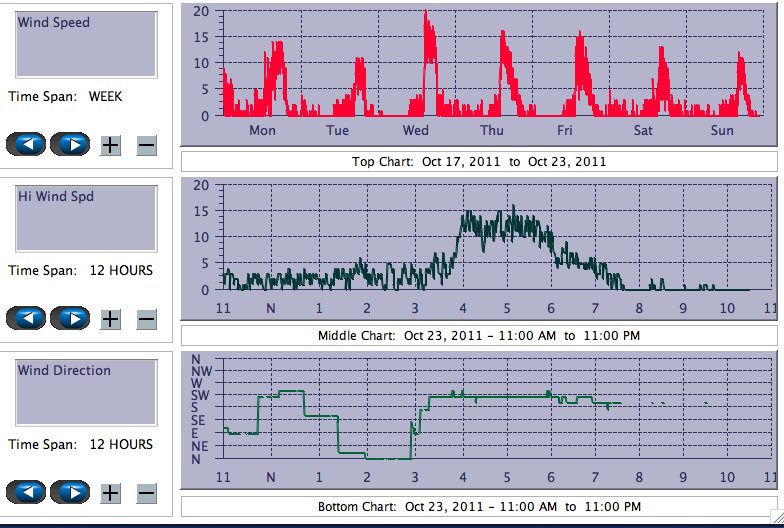The width and height of the screenshot is (784, 528).
Task: Click Wednesday's peak on the weekly wind chart
Action: (x=426, y=14)
